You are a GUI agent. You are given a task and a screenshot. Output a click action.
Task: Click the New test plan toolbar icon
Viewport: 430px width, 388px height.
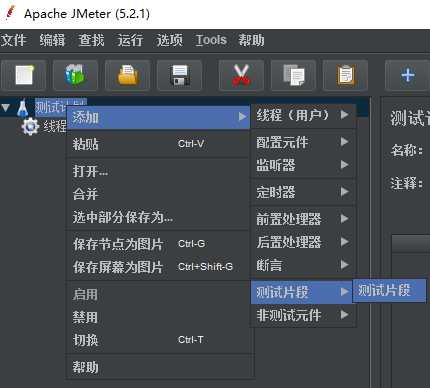[24, 75]
